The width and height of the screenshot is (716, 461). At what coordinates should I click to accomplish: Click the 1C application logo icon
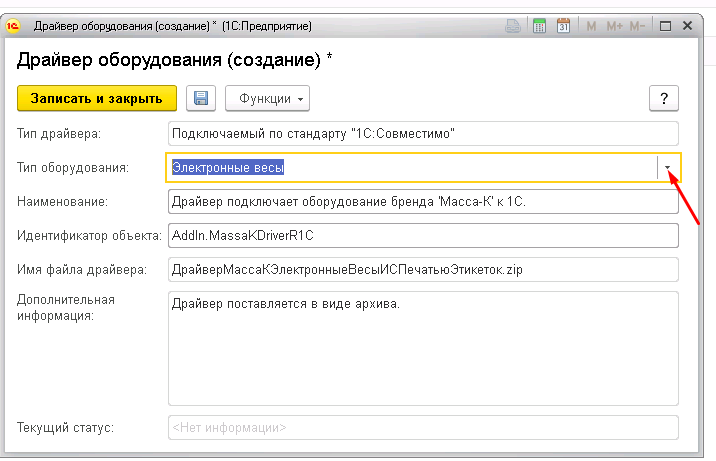click(13, 26)
